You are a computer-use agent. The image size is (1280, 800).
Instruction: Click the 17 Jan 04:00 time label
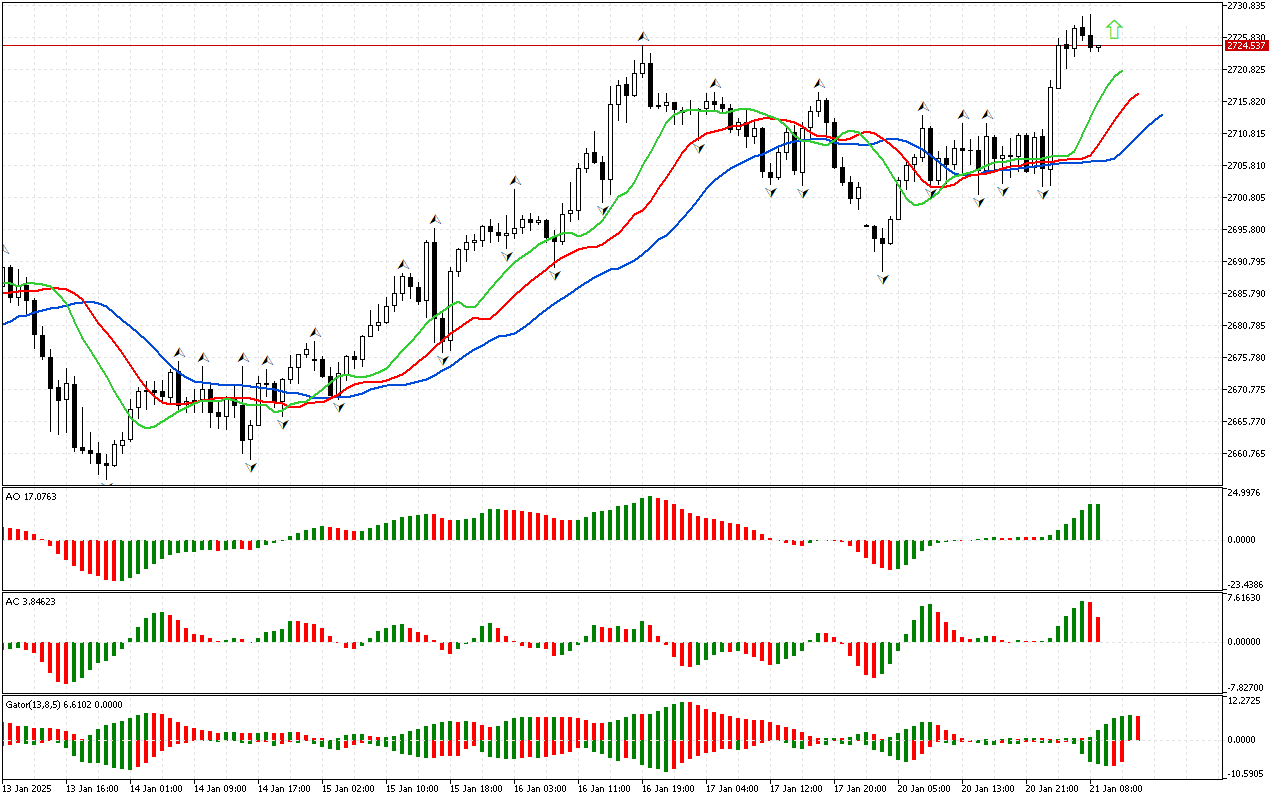point(734,789)
